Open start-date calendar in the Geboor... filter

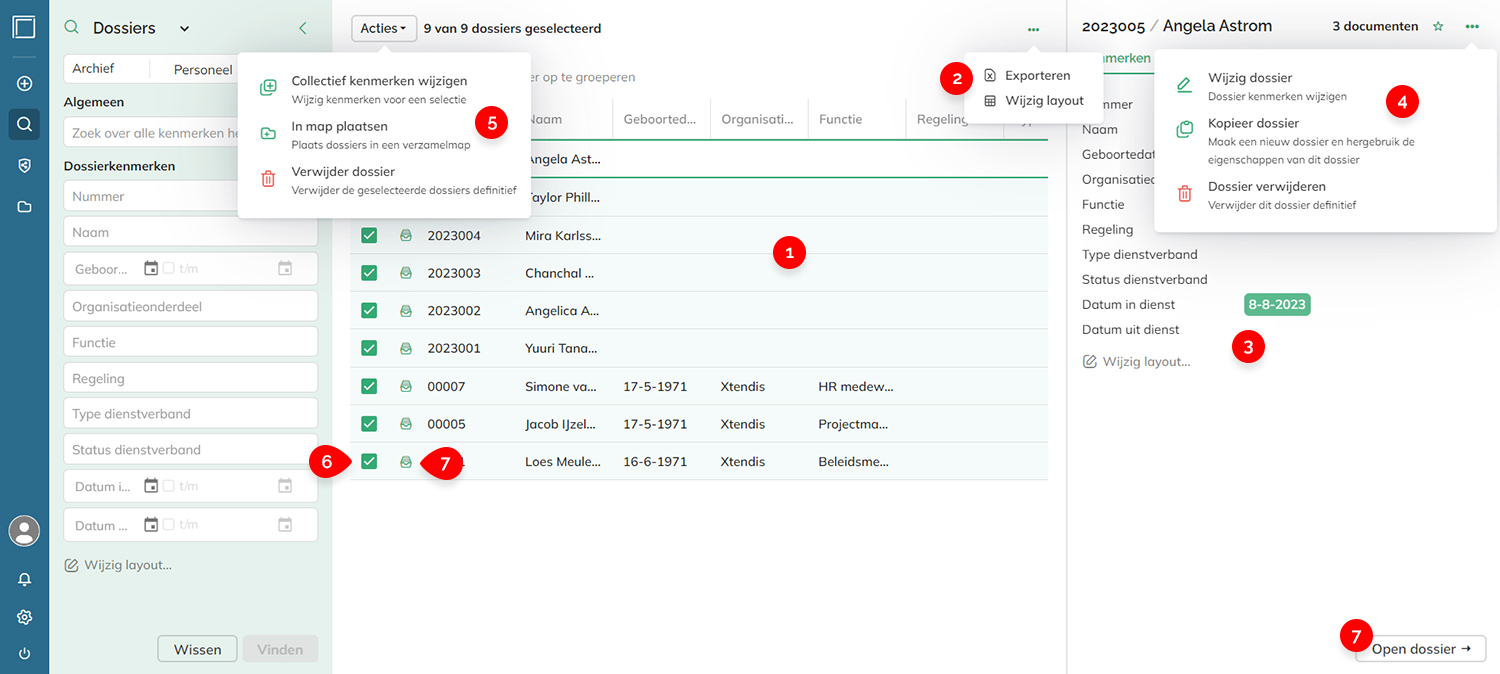pos(151,268)
